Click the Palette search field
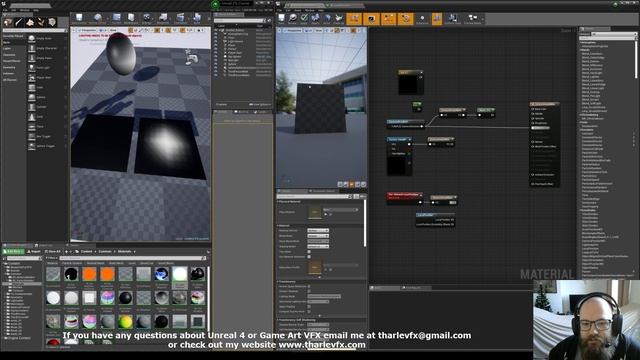The height and width of the screenshot is (360, 640). coord(607,38)
